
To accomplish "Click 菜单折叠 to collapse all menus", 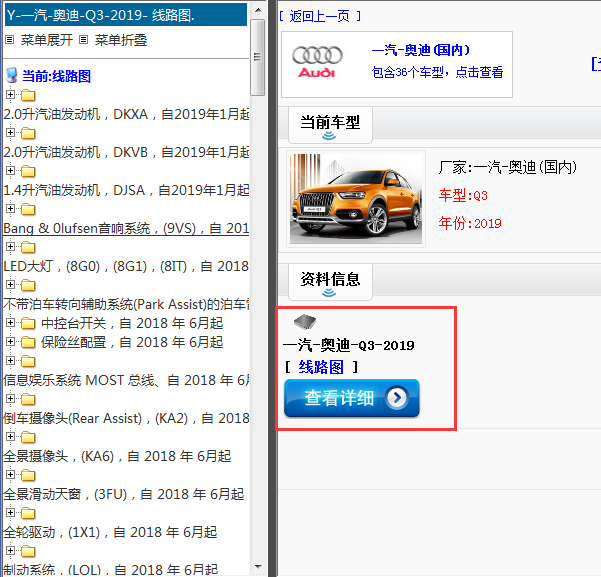I will pyautogui.click(x=121, y=40).
